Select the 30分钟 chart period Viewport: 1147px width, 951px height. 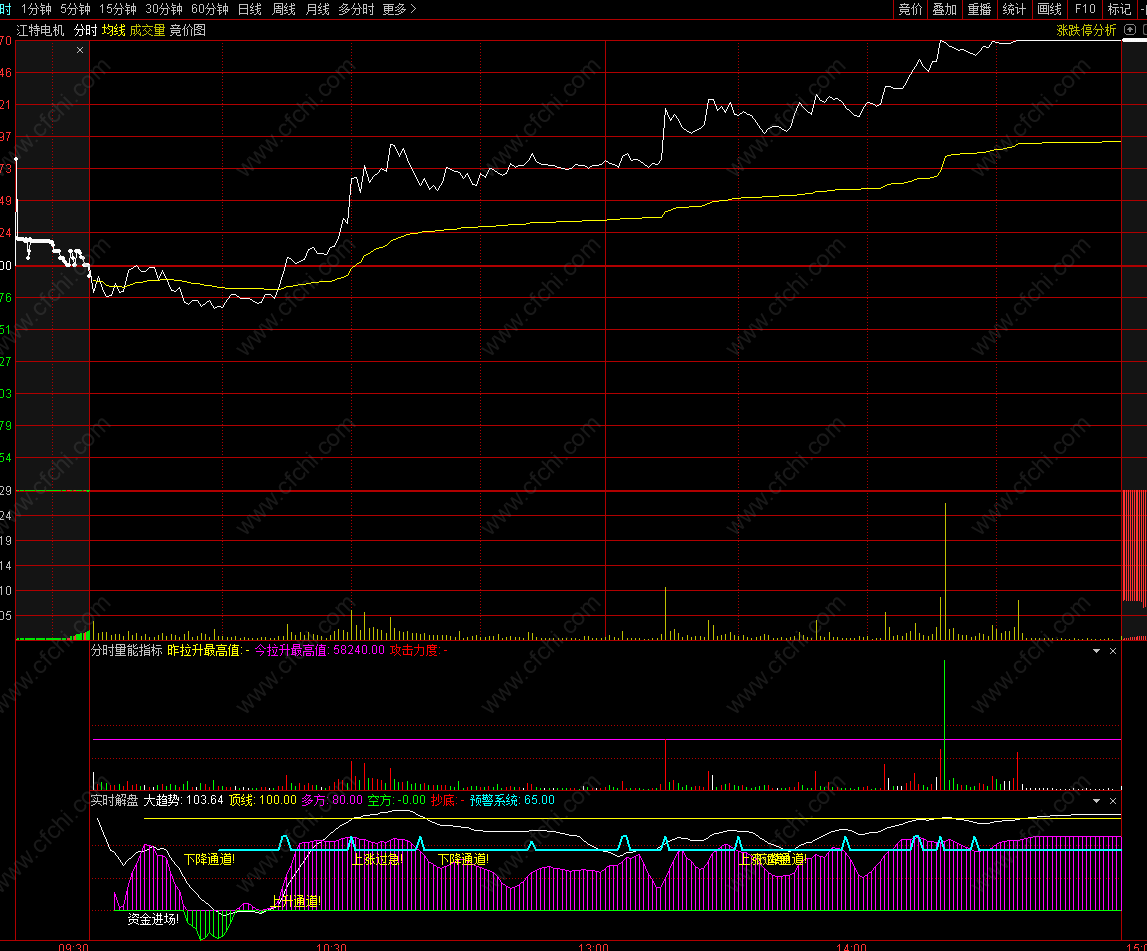click(164, 9)
